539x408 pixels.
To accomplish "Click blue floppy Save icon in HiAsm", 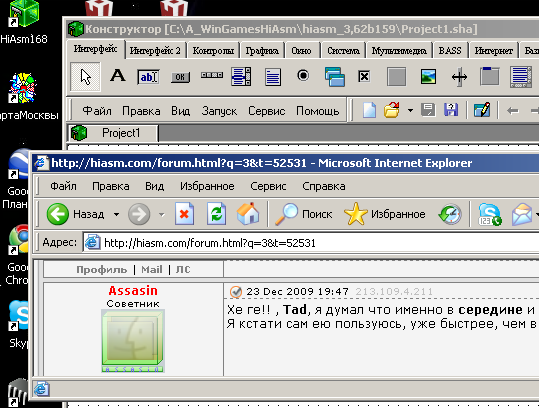I will pyautogui.click(x=451, y=110).
